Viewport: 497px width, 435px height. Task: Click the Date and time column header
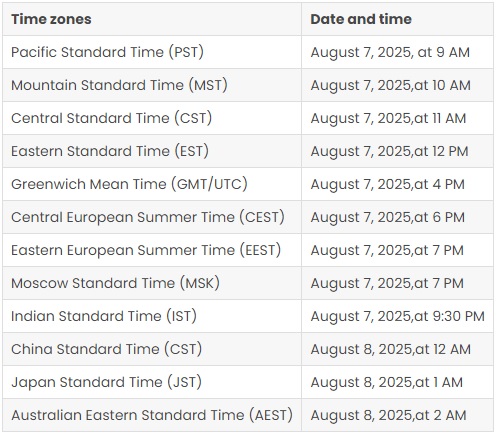[x=397, y=19]
